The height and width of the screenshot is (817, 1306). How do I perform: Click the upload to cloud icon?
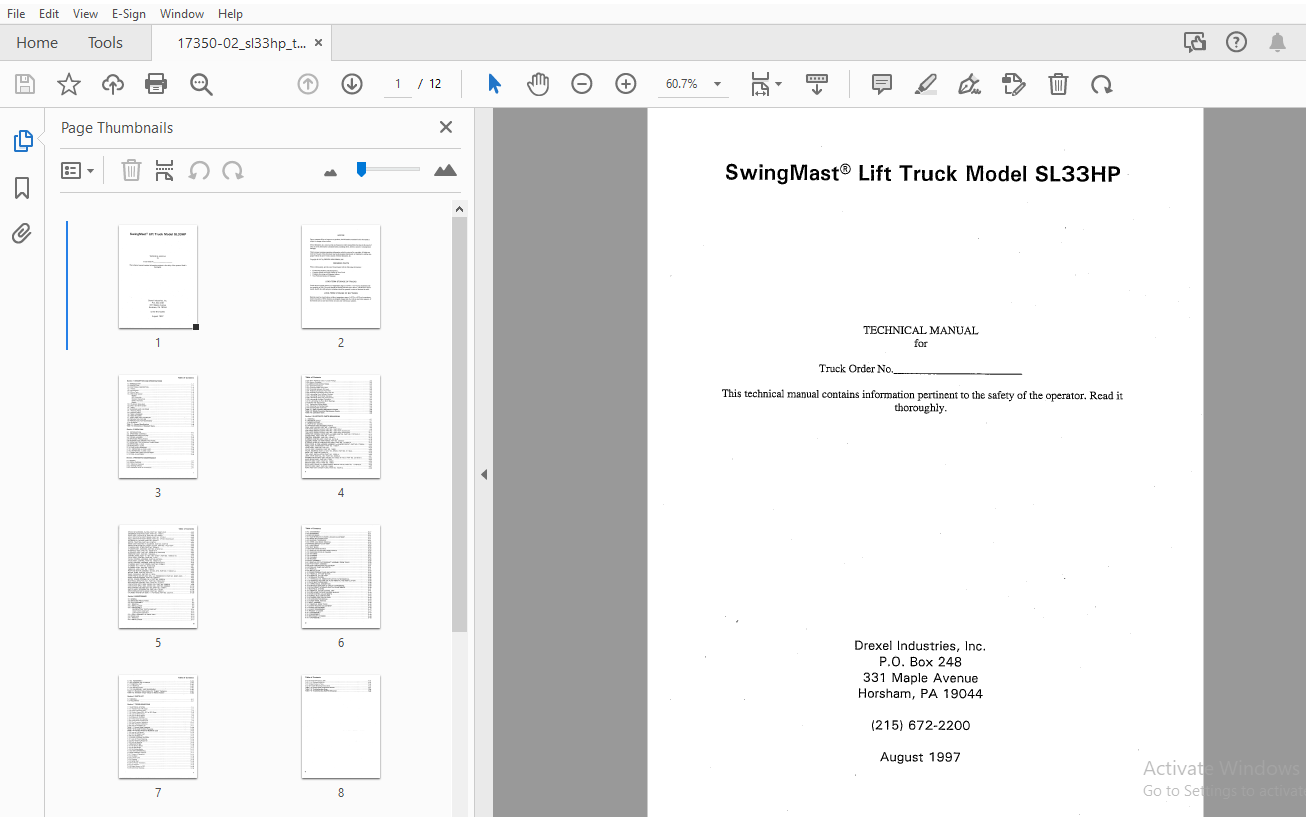[113, 84]
